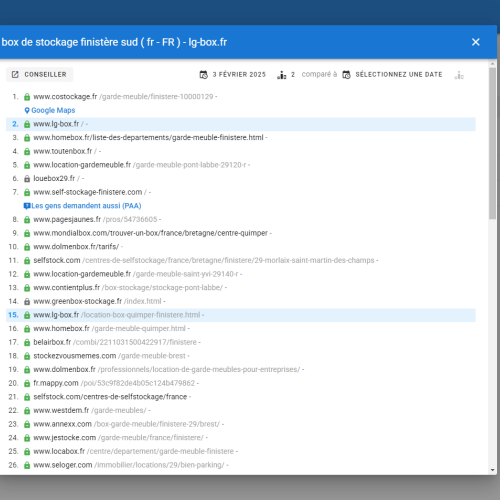500x500 pixels.
Task: Open the SÉLECTIONNEZ UNE DATE date picker
Action: (x=399, y=74)
